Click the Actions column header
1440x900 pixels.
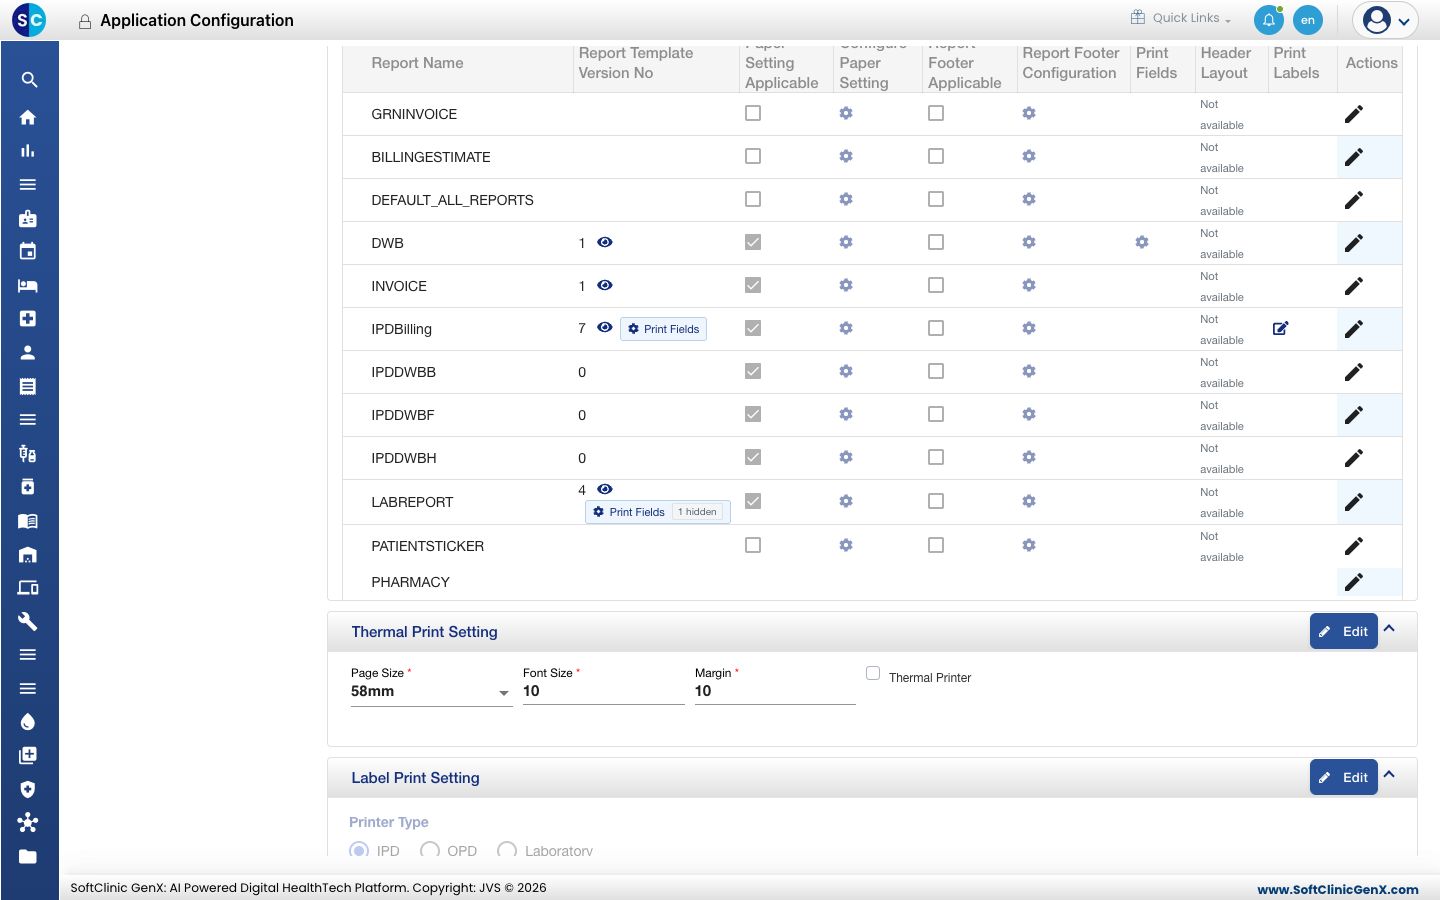(x=1371, y=63)
